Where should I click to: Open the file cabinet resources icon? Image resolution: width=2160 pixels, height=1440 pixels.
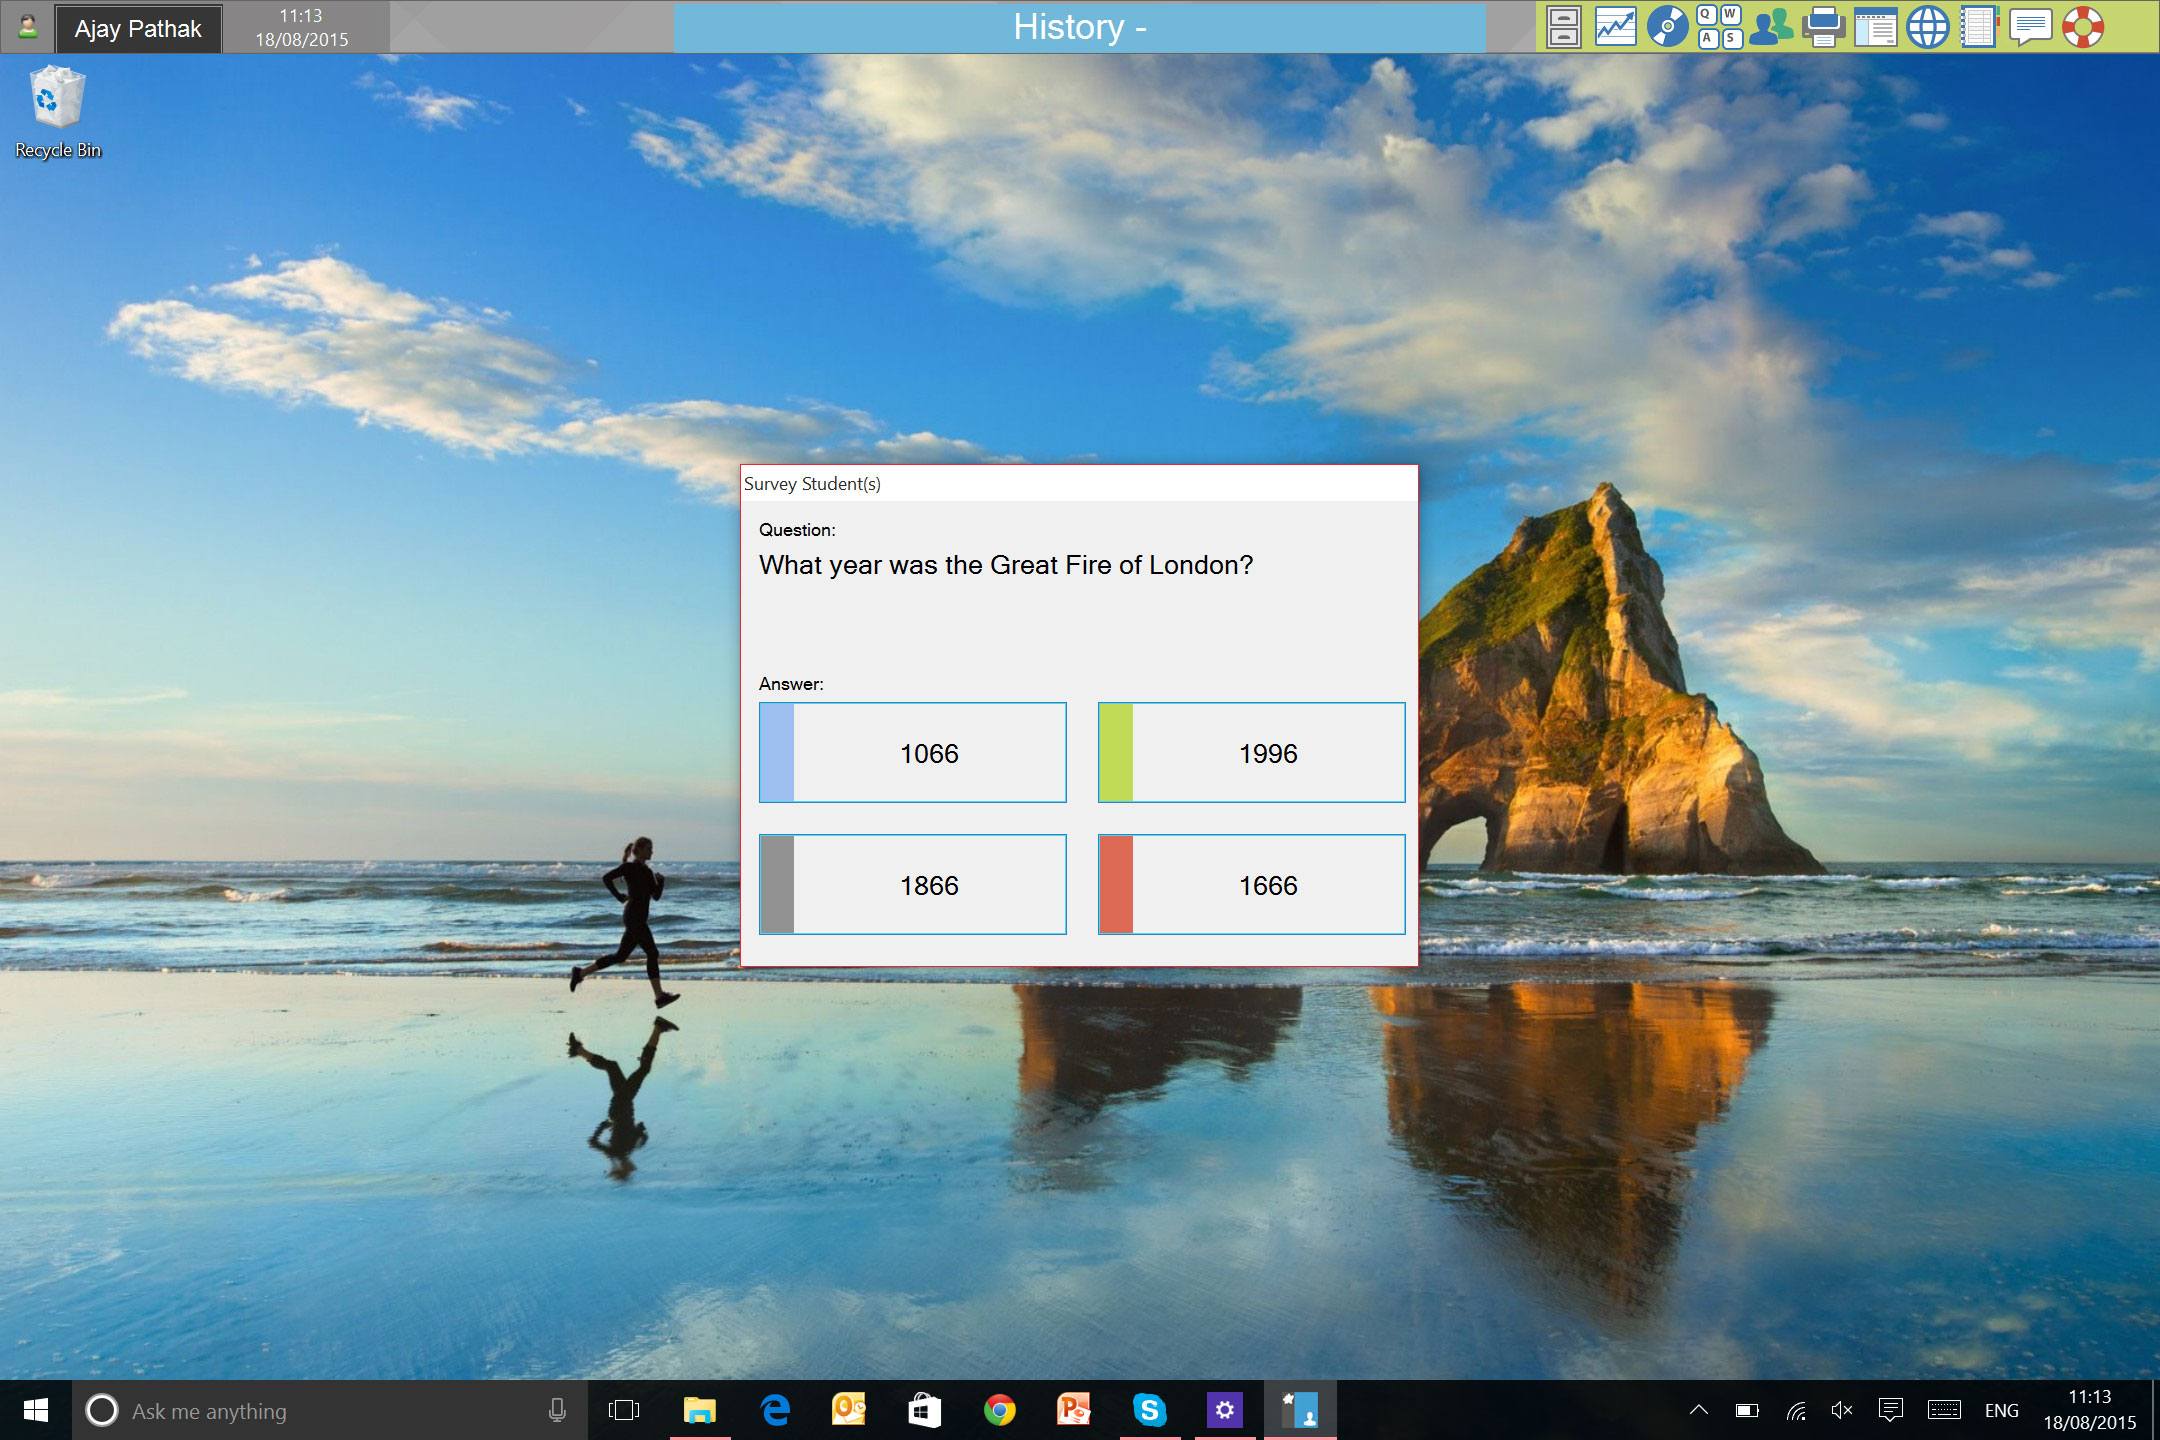(x=1563, y=27)
